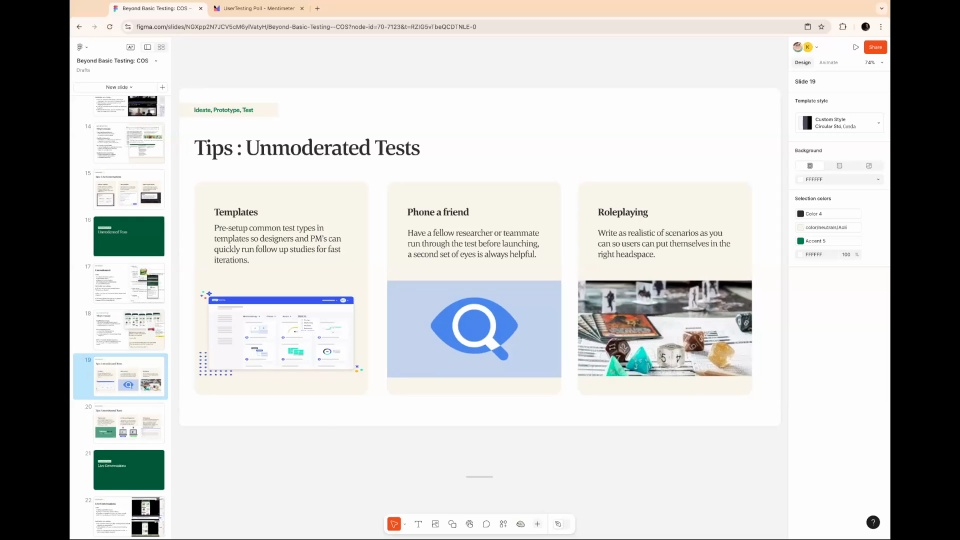Select the Text tool in bottom toolbar

coord(418,524)
